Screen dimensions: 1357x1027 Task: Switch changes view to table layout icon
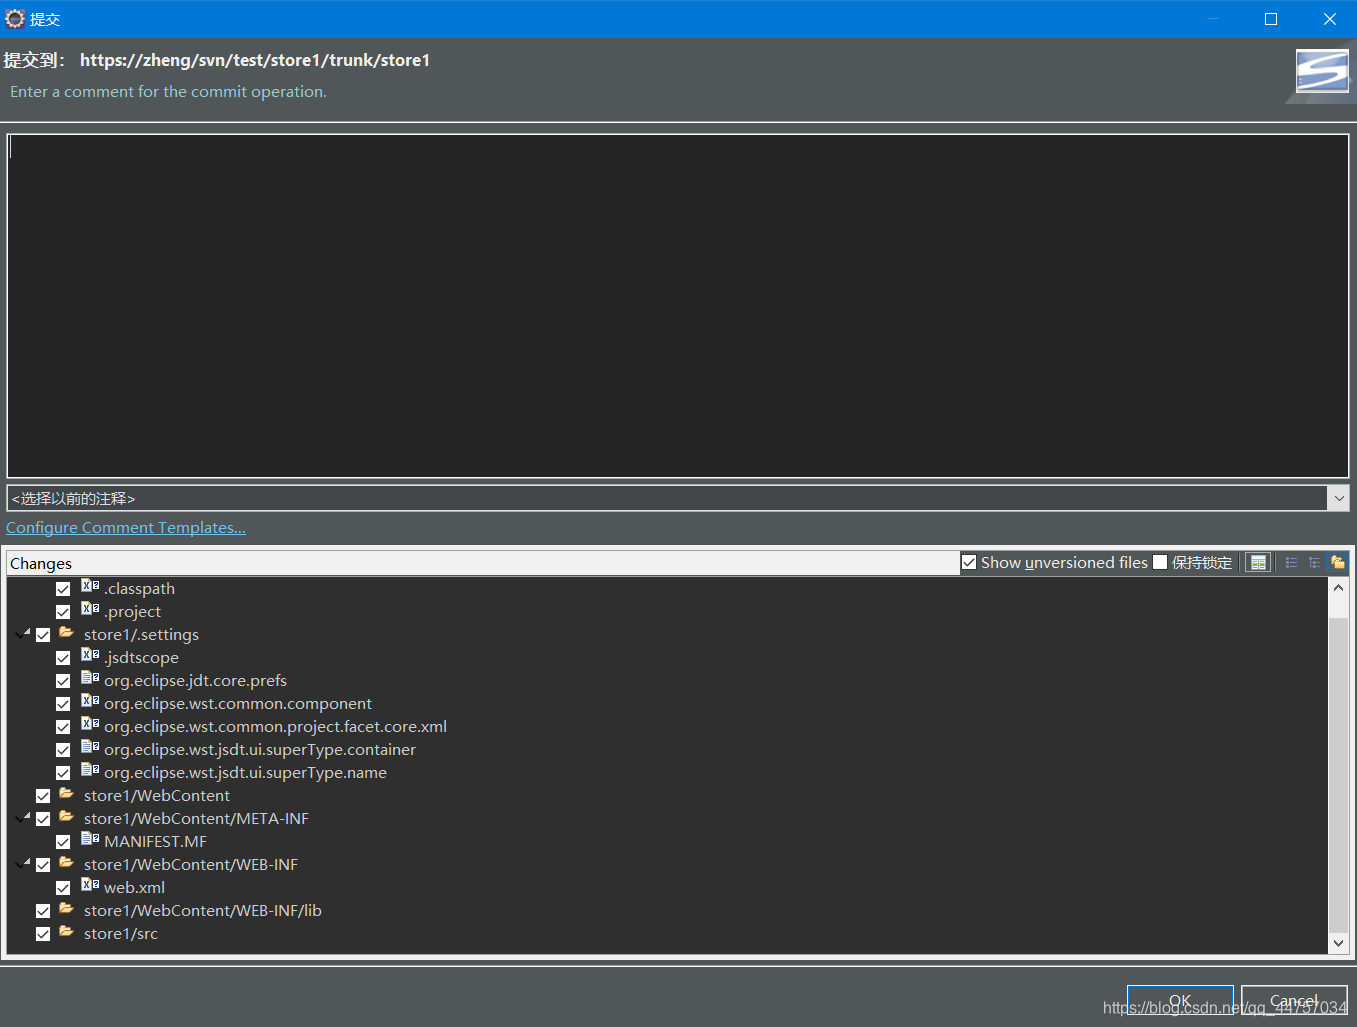tap(1258, 563)
